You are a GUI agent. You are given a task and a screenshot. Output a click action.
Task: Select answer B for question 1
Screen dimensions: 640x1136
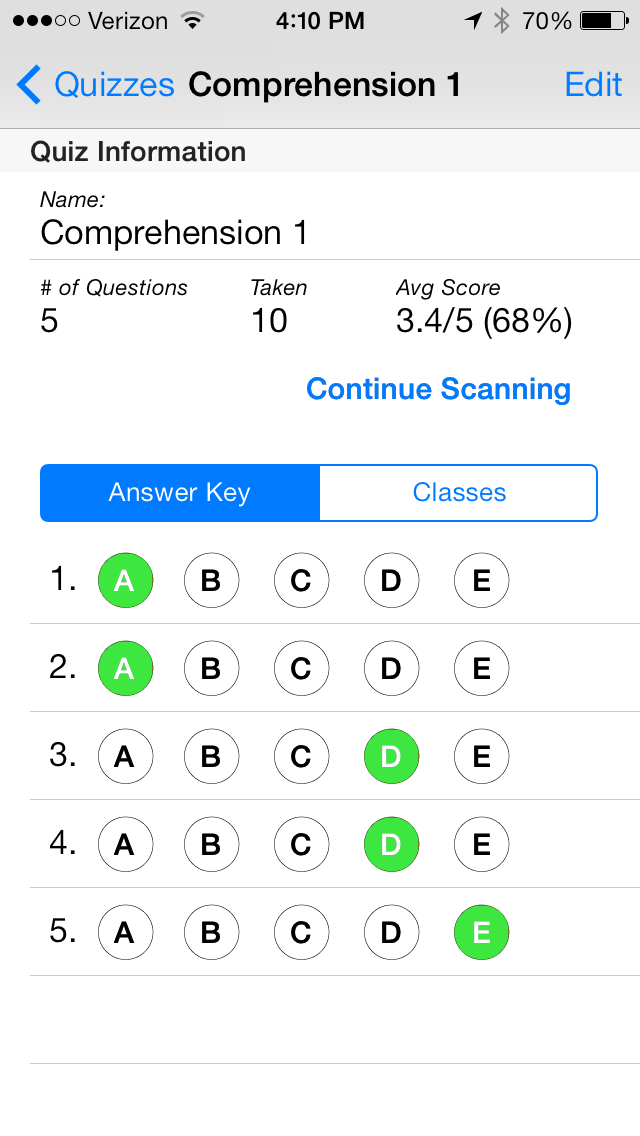click(211, 581)
